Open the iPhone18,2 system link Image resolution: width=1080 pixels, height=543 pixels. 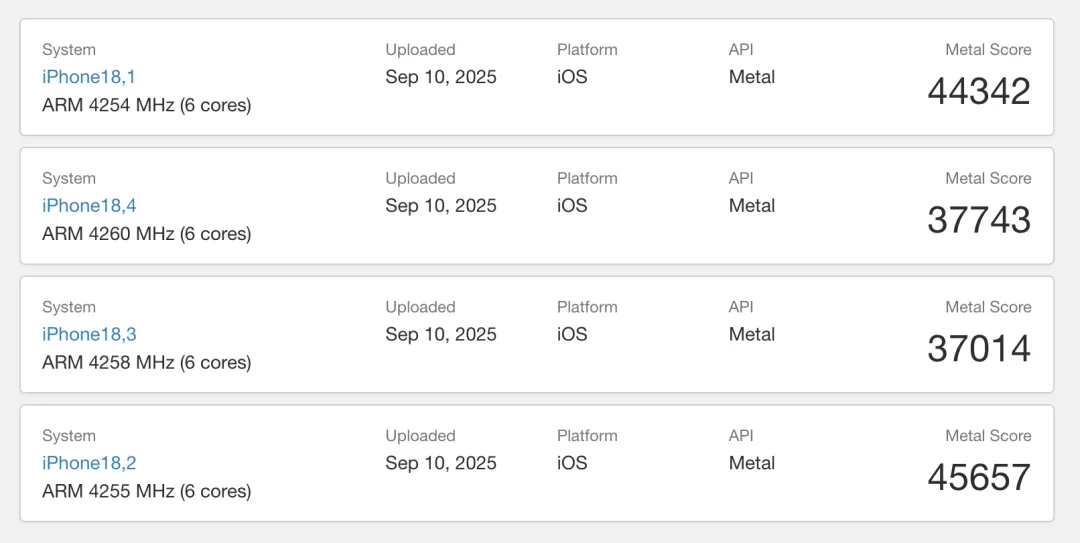(x=89, y=464)
